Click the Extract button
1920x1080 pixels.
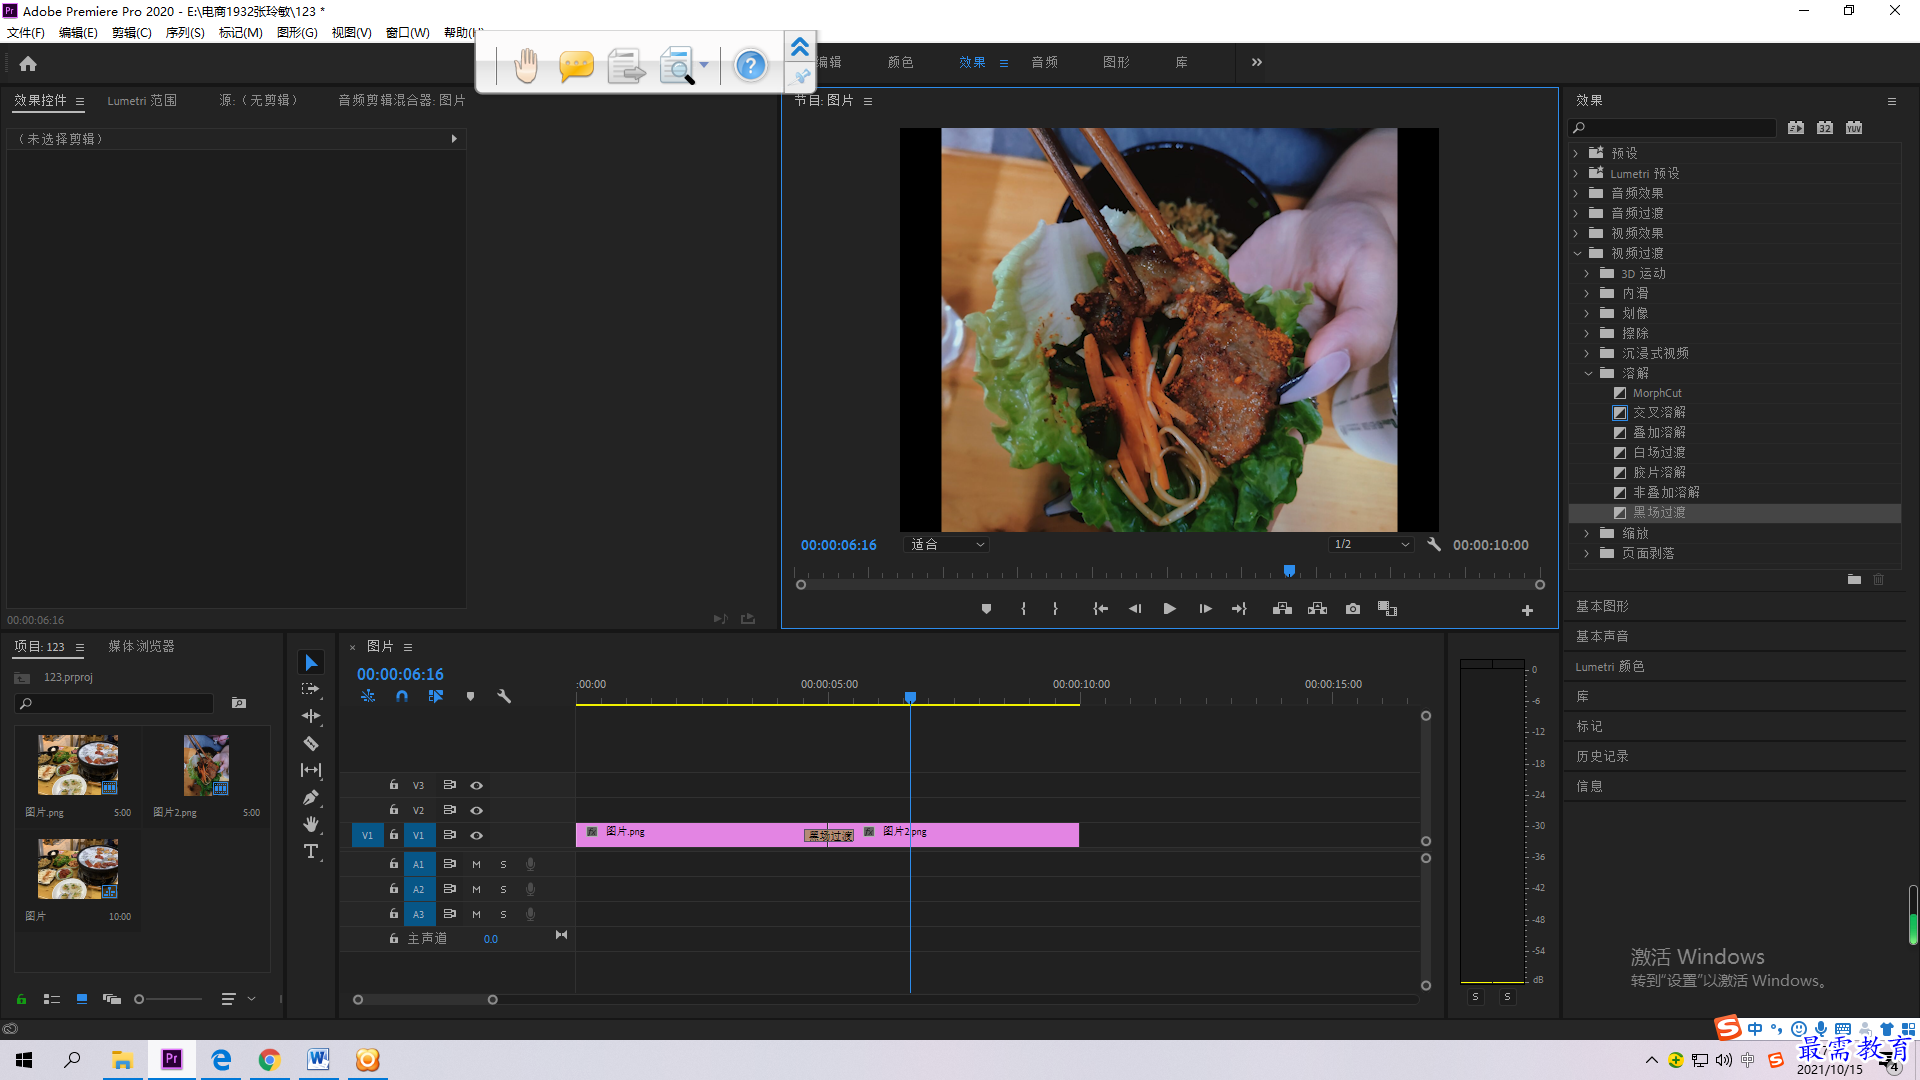tap(1317, 609)
